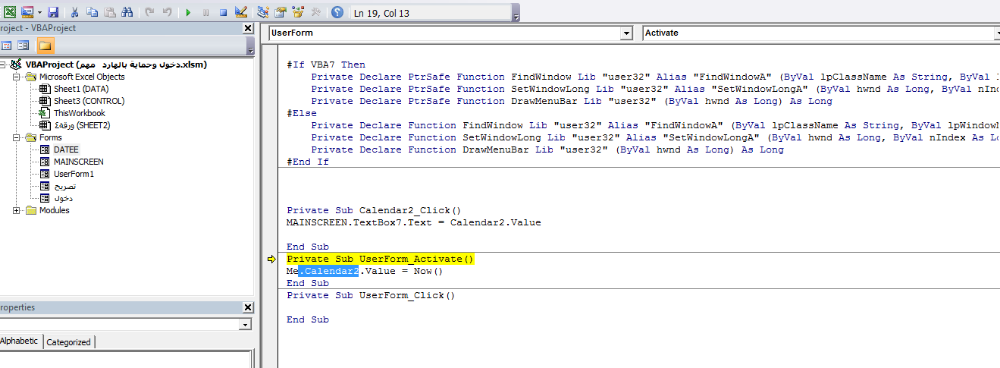
Task: Click the Copy icon in the toolbar
Action: click(x=92, y=12)
